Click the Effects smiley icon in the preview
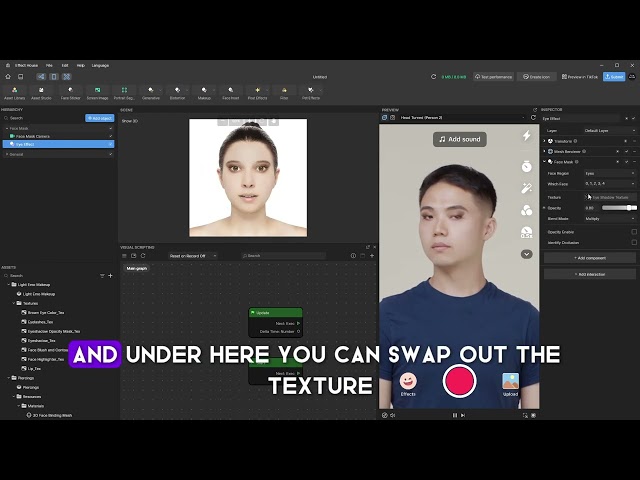The height and width of the screenshot is (480, 640). pos(408,381)
